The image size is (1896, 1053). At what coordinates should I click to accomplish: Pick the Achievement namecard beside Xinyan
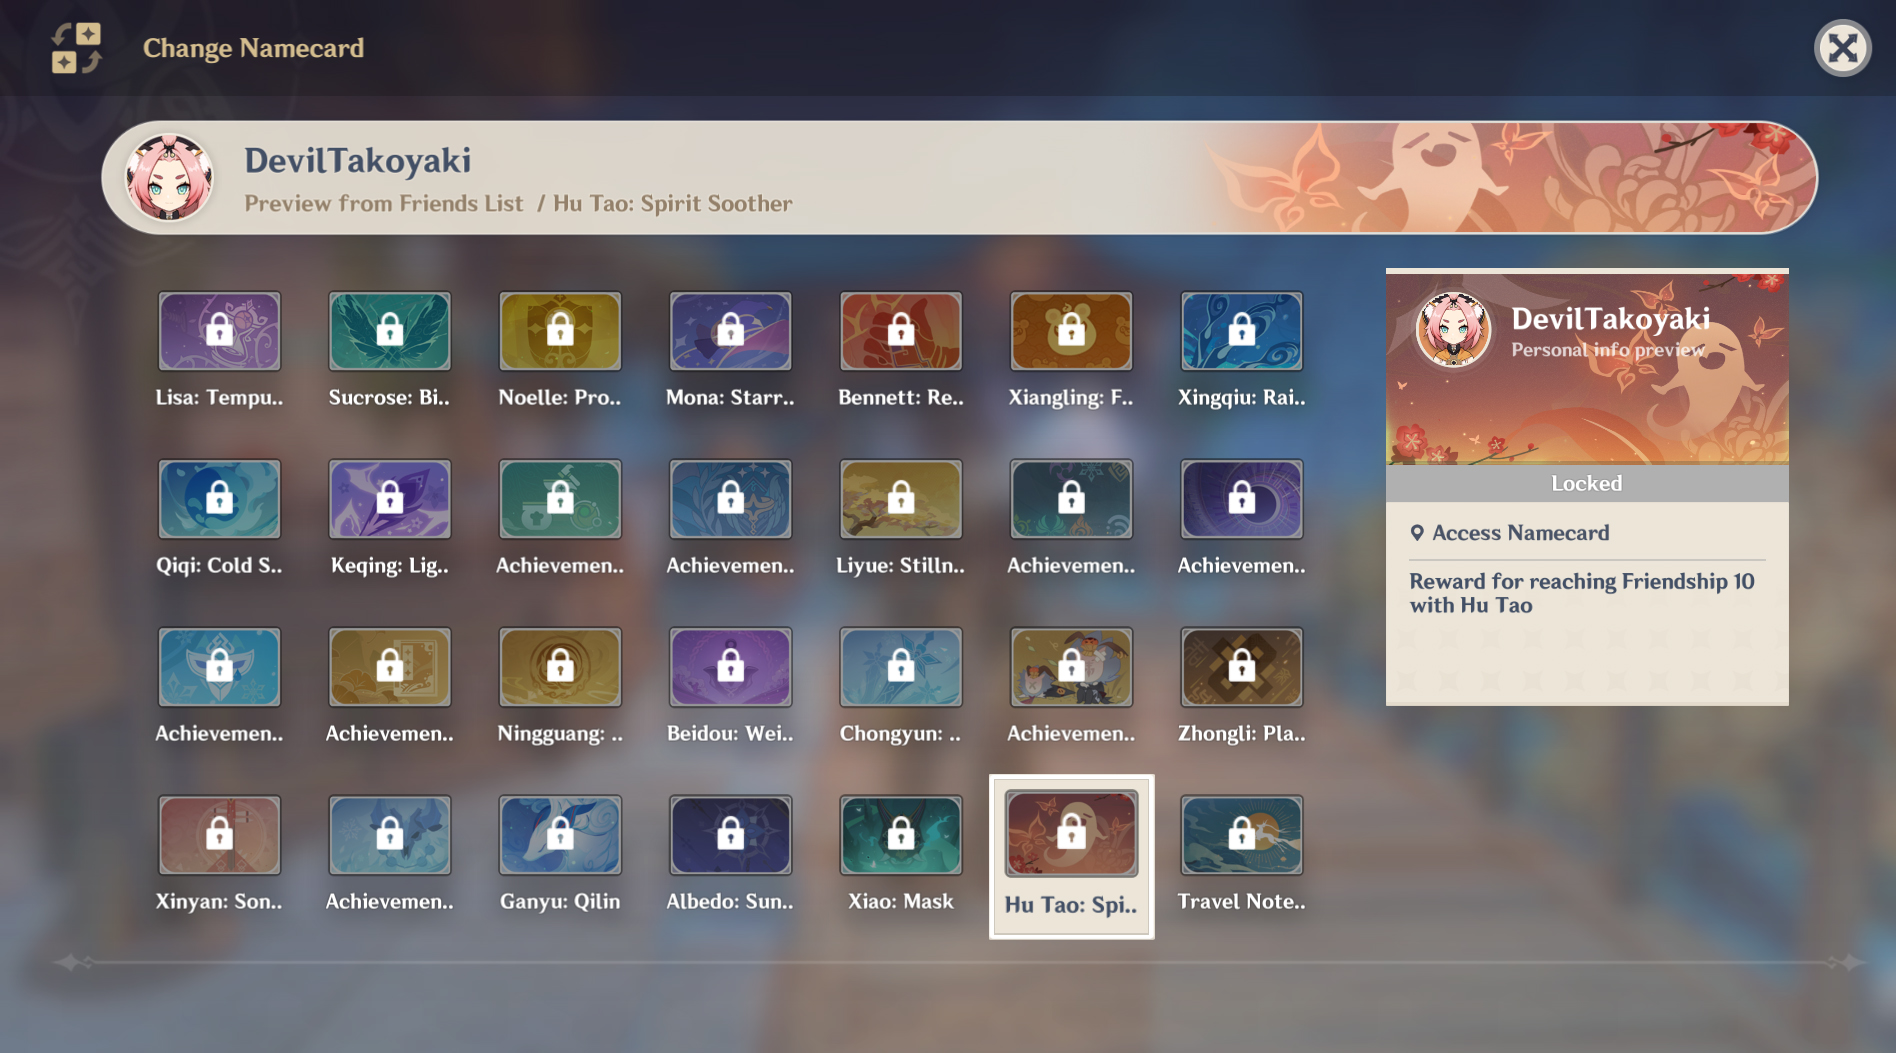pyautogui.click(x=390, y=835)
